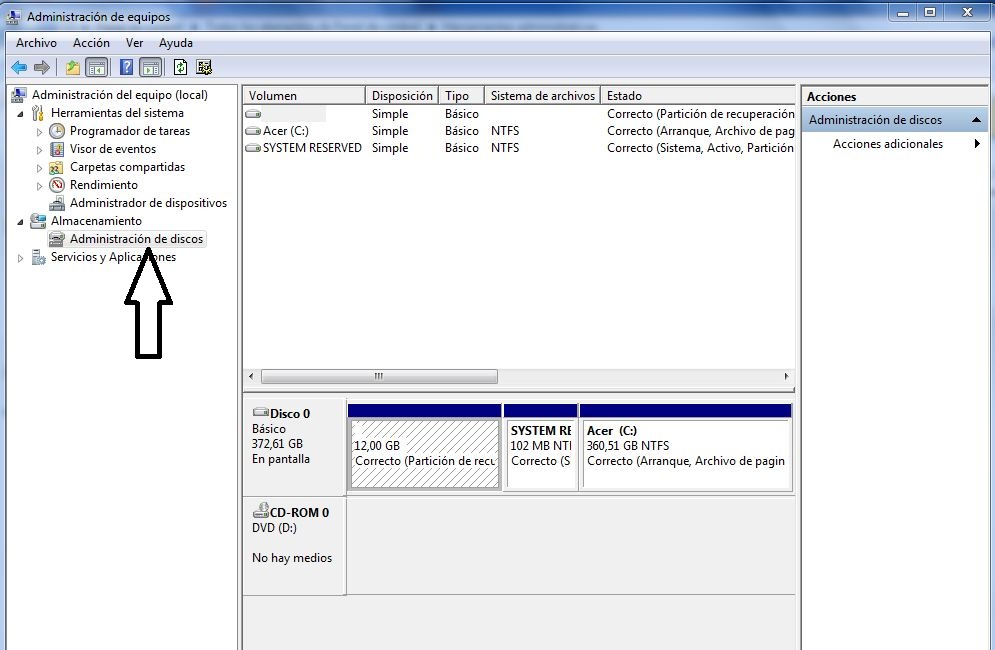Image resolution: width=995 pixels, height=650 pixels.
Task: Click the Disco 0 disk label panel
Action: click(294, 446)
